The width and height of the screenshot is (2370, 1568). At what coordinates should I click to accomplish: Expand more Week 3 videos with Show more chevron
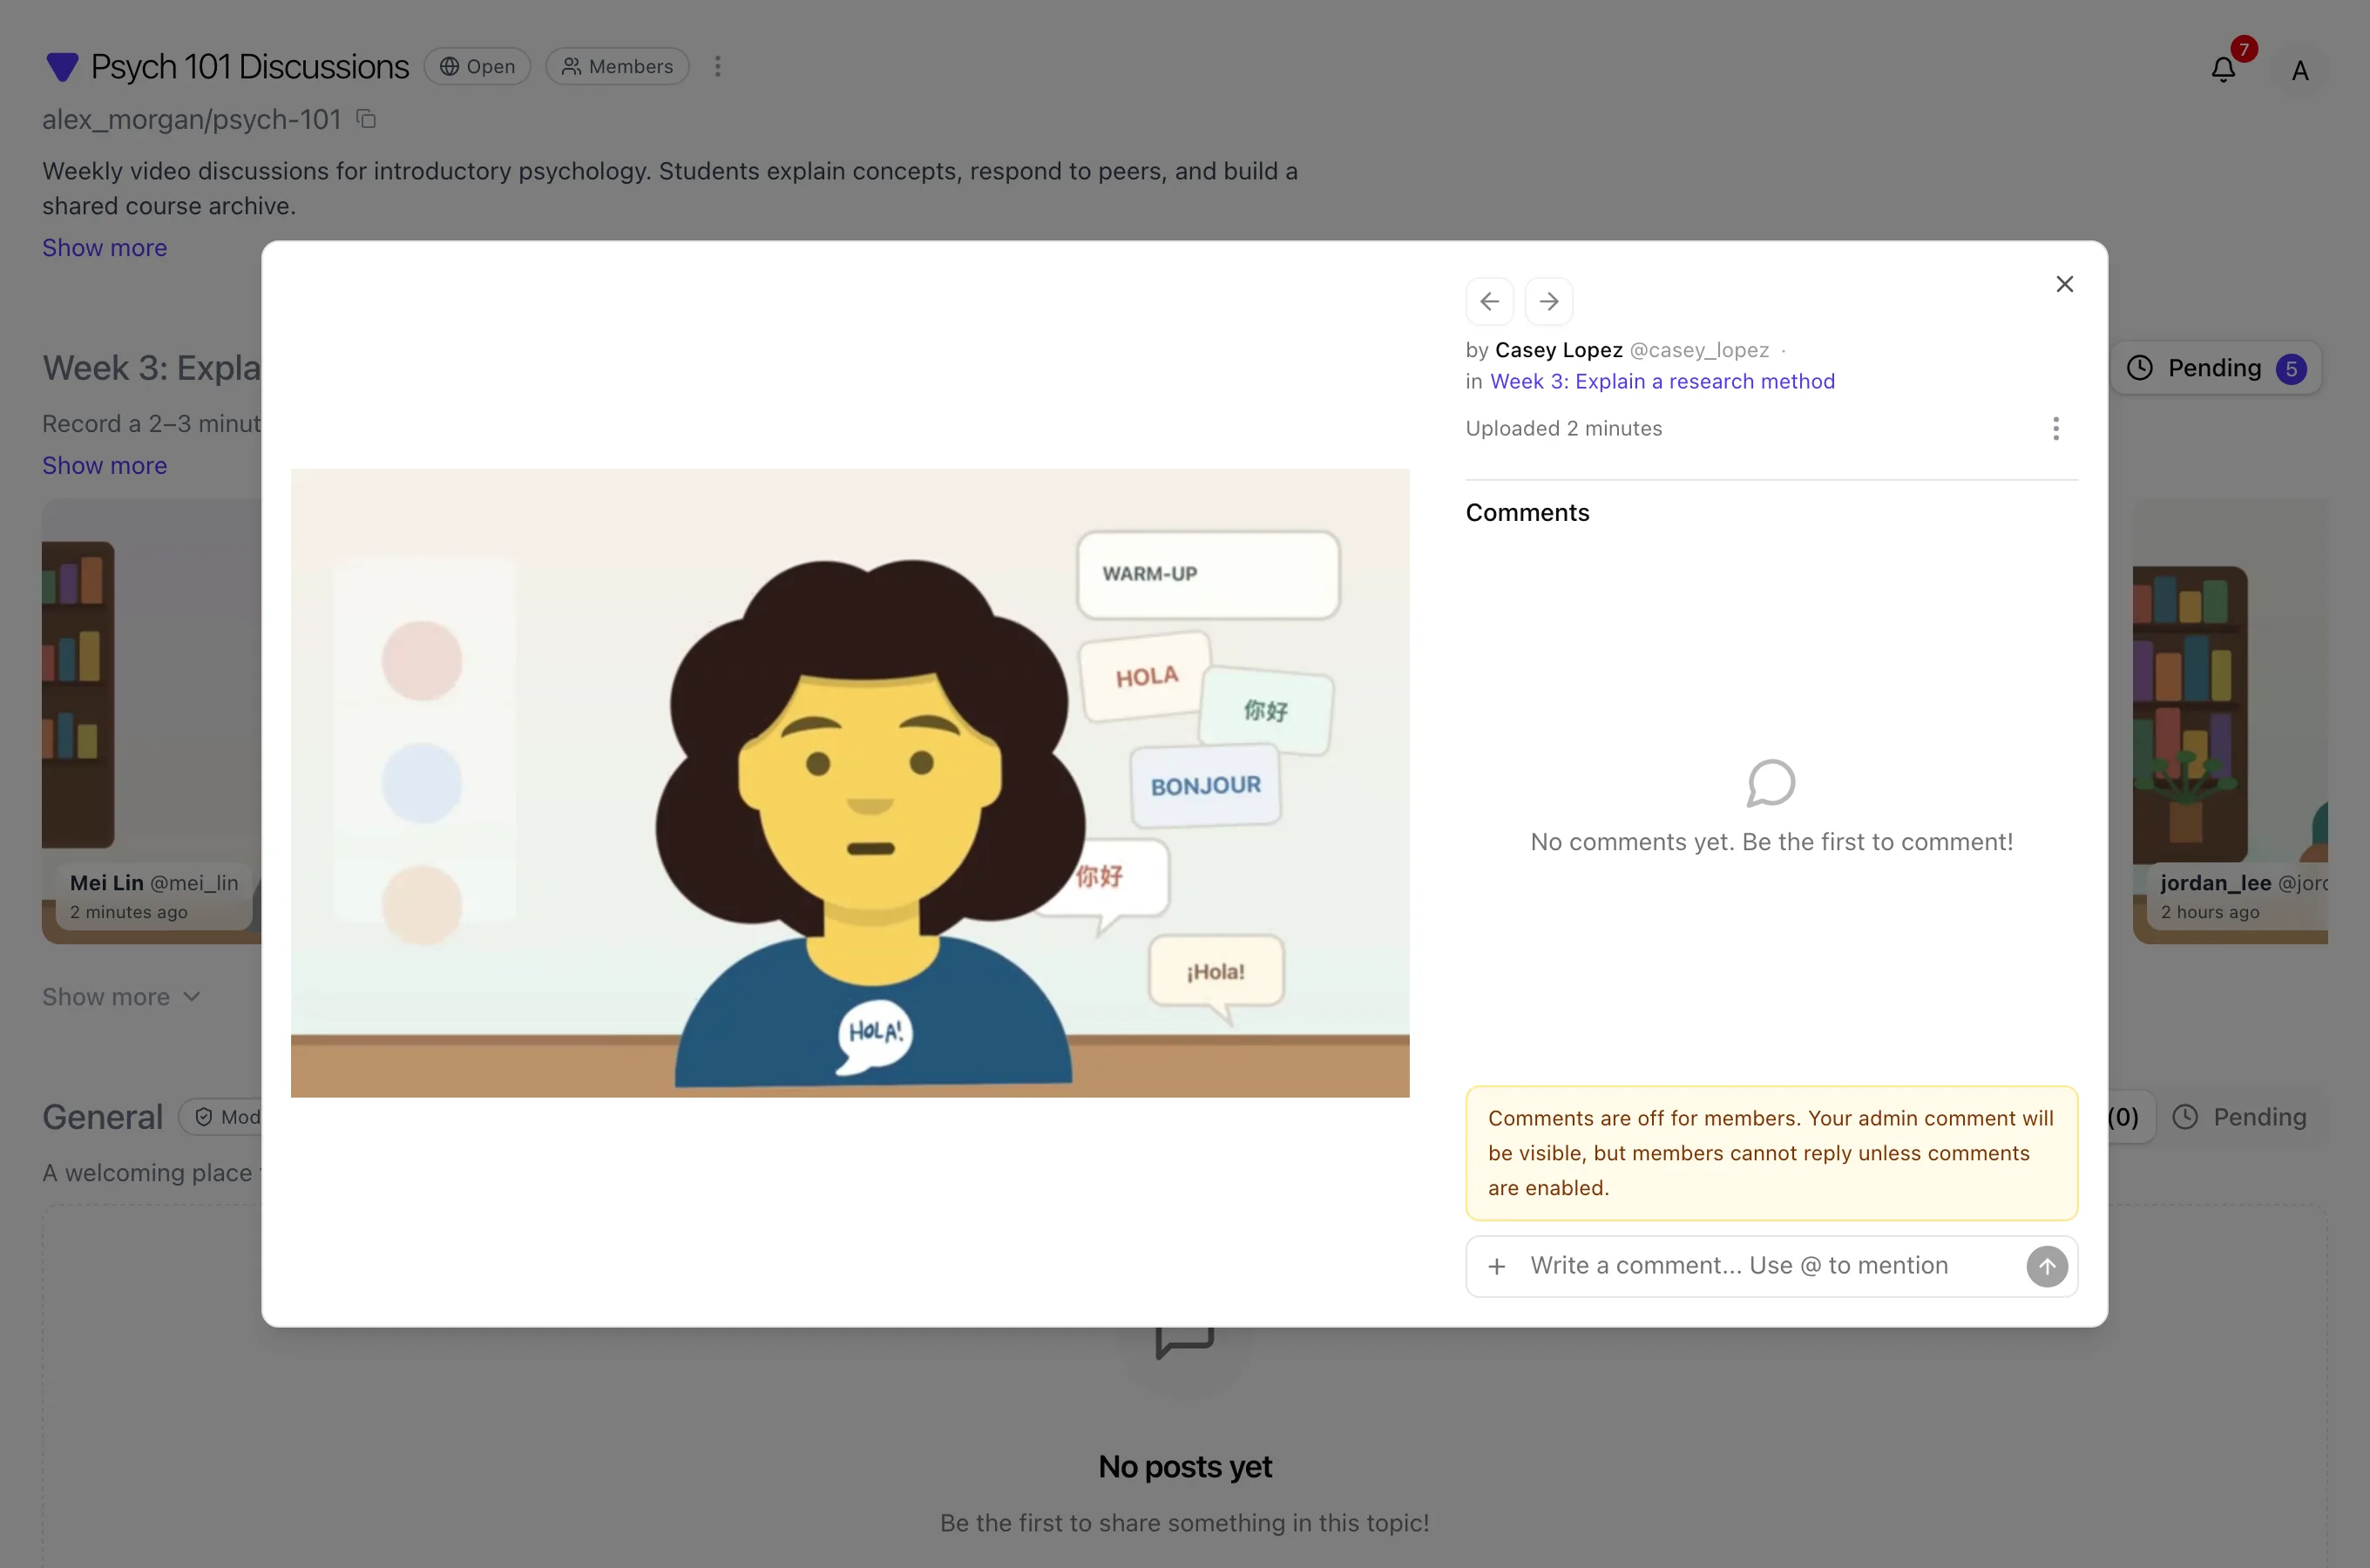click(121, 997)
